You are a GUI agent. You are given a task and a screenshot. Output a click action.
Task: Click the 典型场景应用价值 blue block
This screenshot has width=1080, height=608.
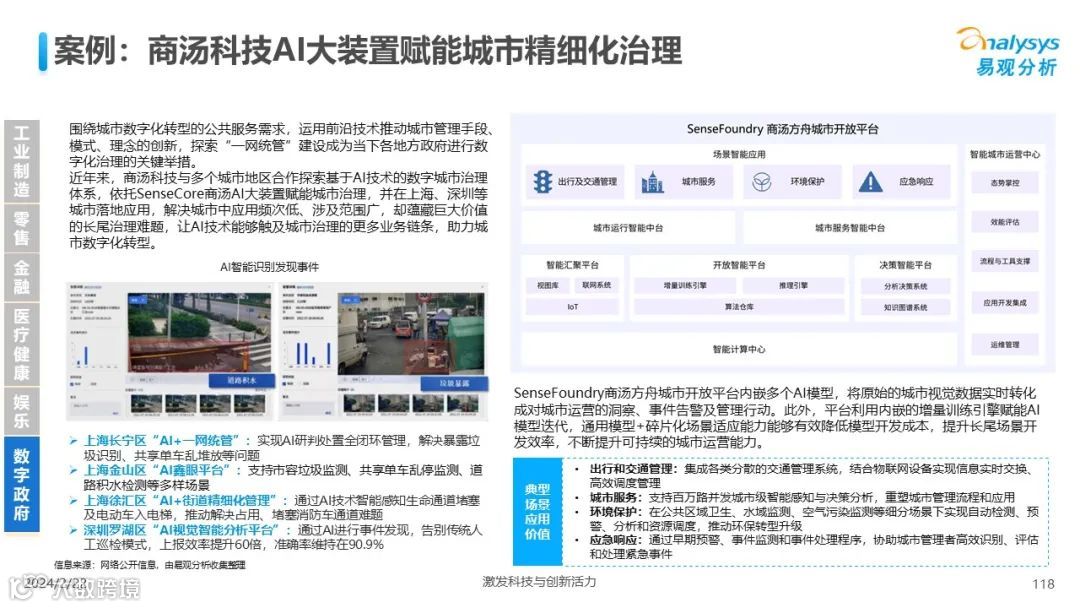537,512
